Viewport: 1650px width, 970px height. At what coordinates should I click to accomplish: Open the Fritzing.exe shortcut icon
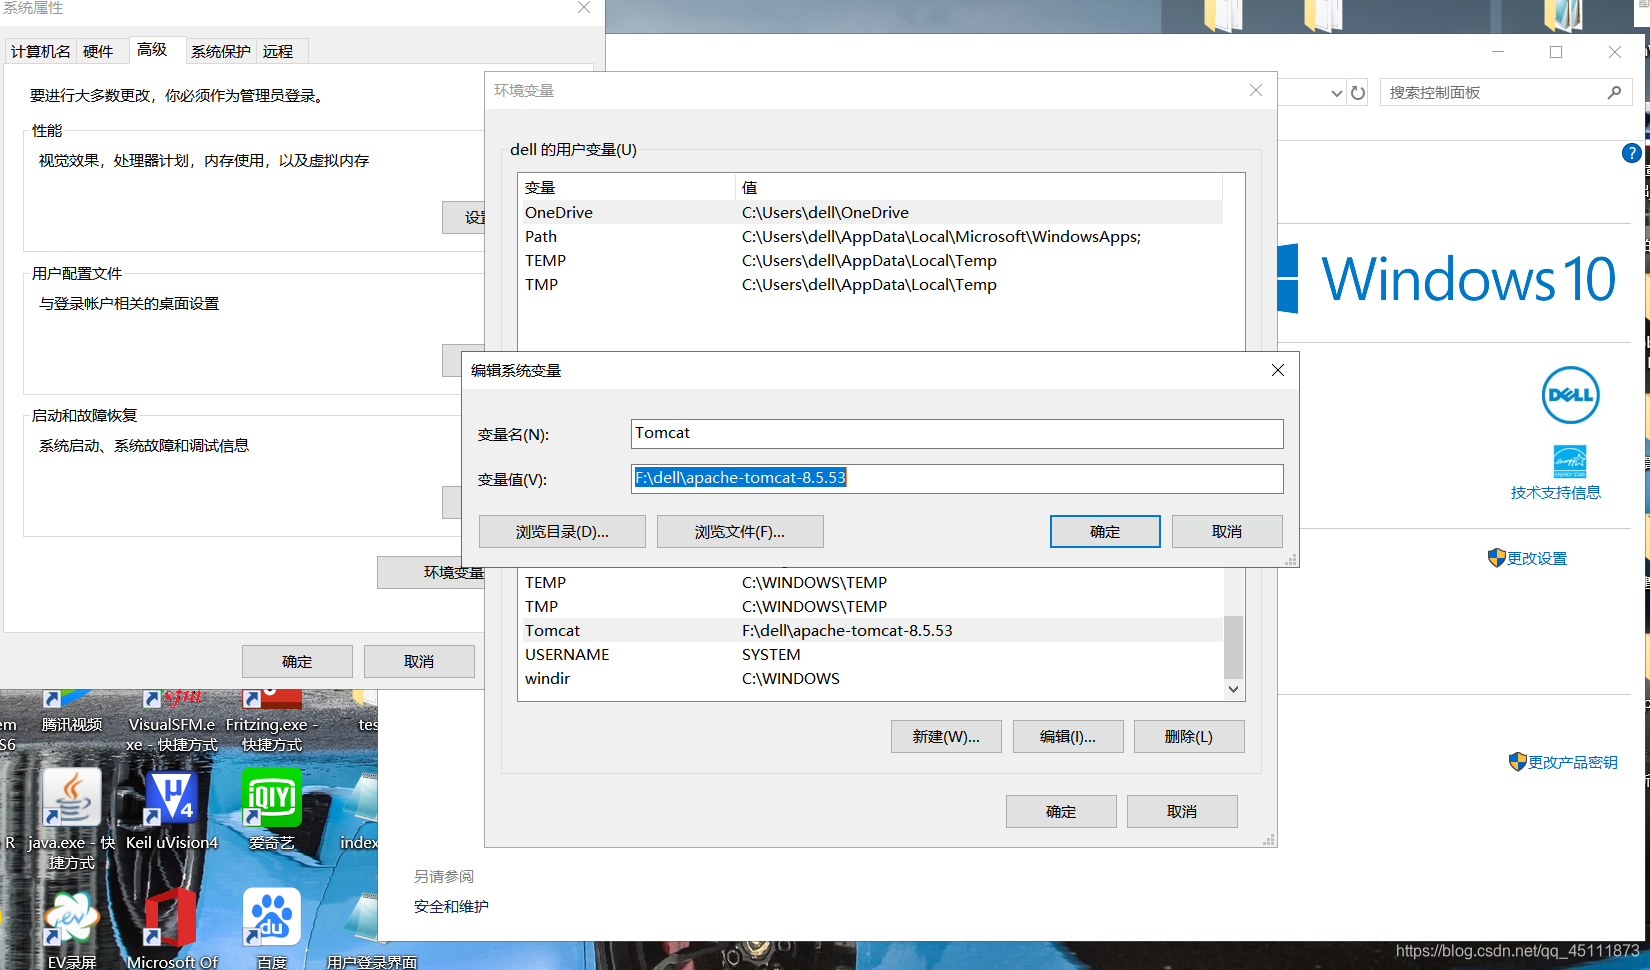click(272, 716)
